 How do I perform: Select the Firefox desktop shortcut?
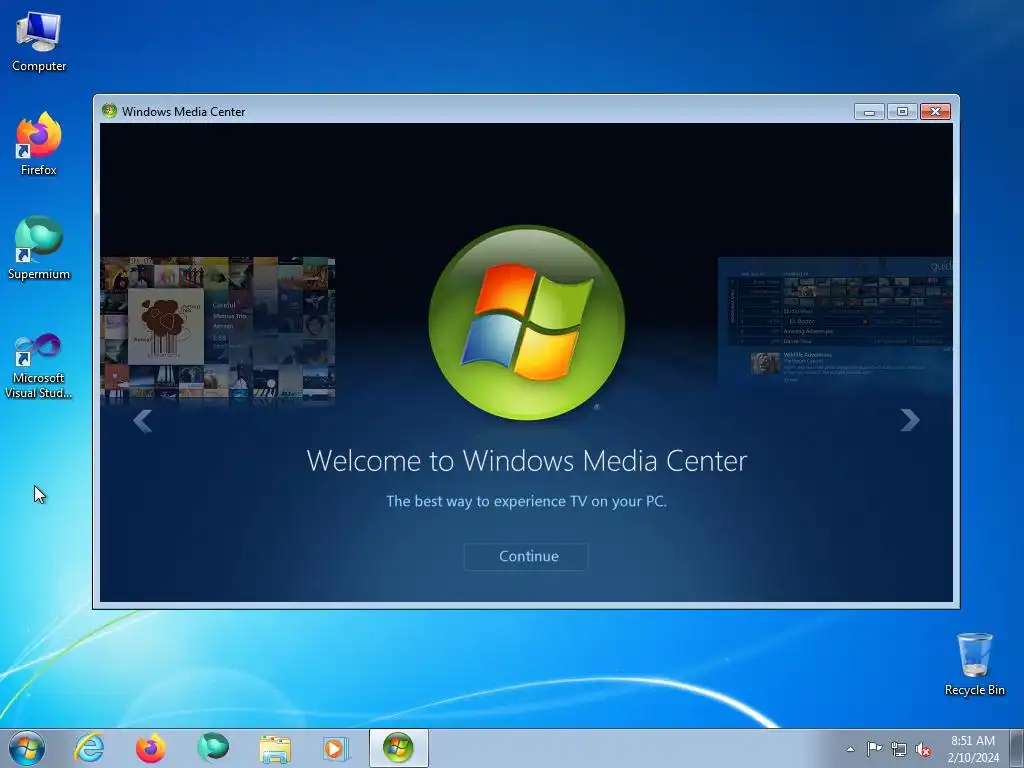39,144
